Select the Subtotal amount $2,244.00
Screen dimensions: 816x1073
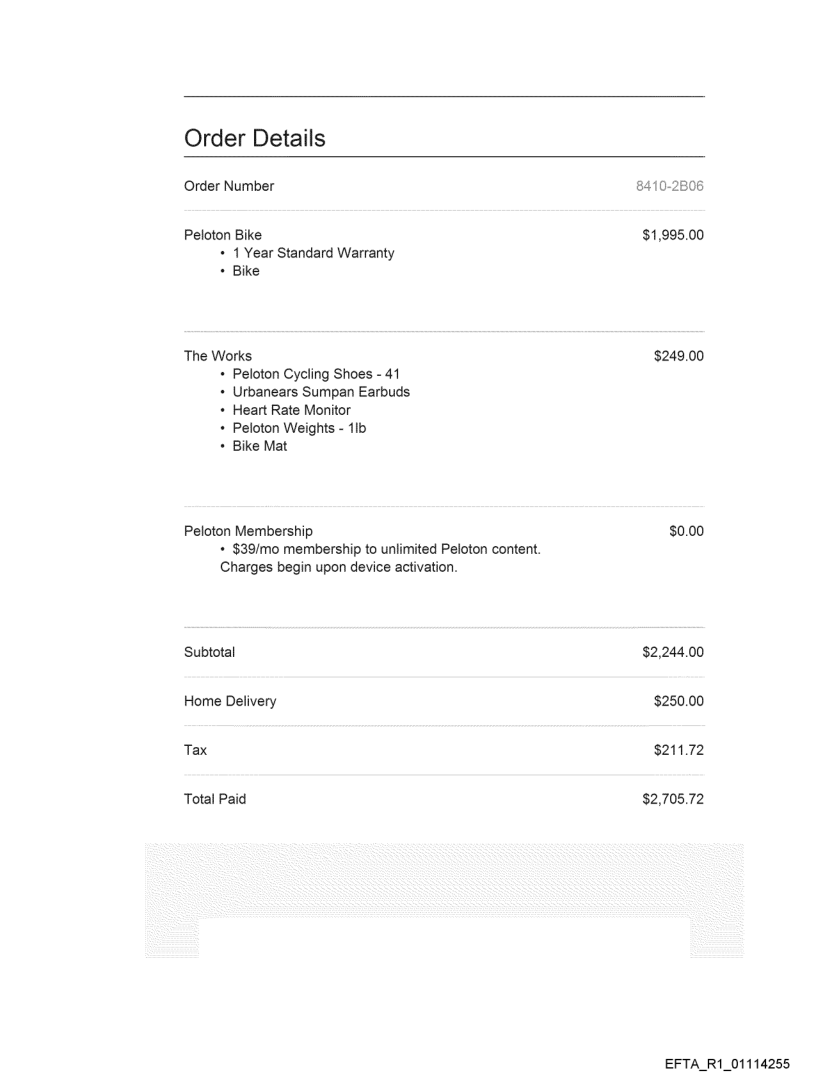pyautogui.click(x=673, y=653)
